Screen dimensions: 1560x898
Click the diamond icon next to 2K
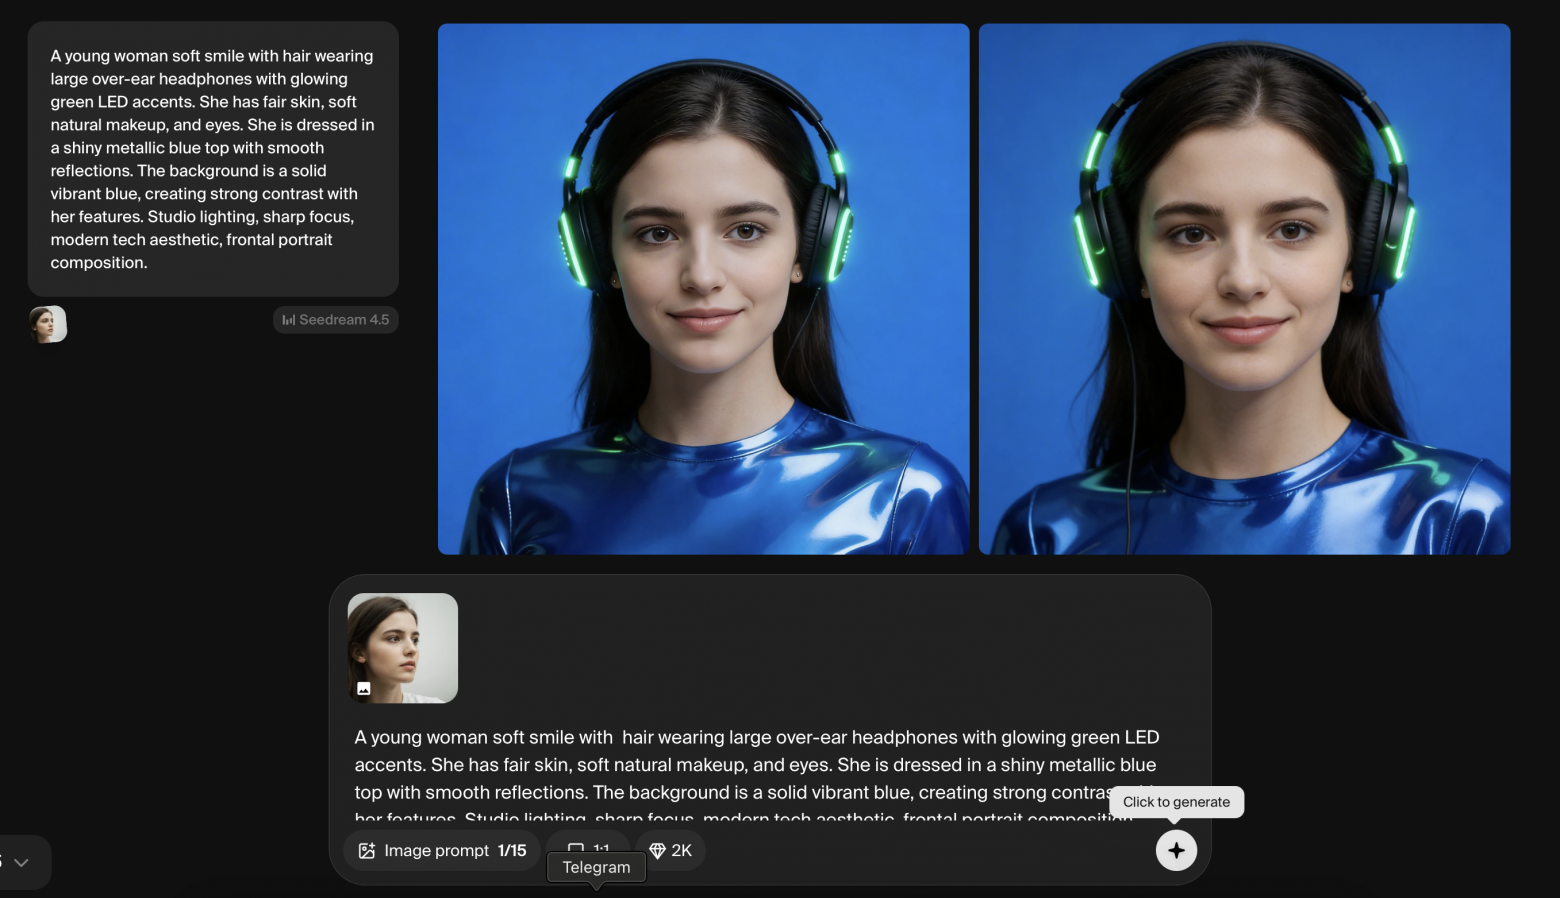coord(657,850)
